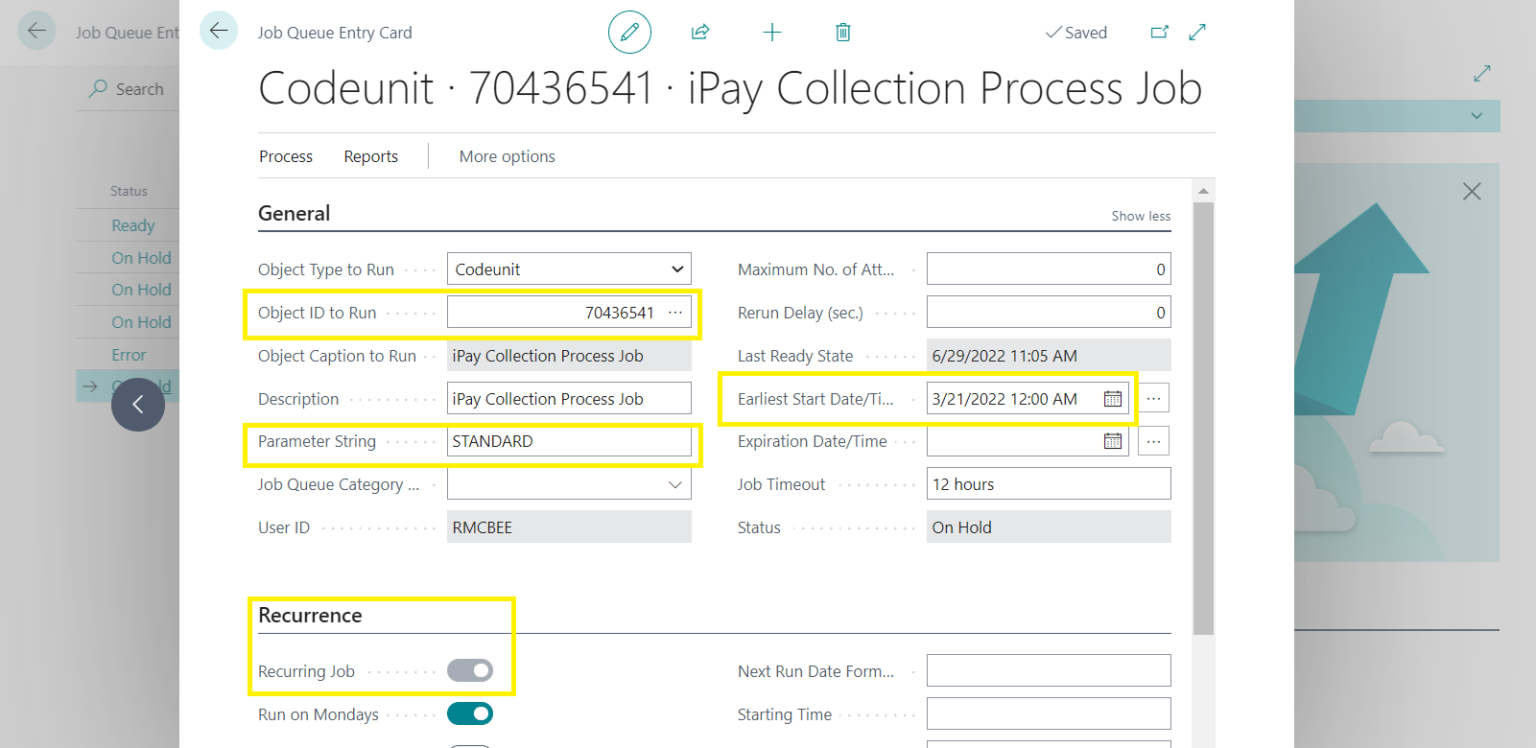This screenshot has width=1536, height=748.
Task: Open the More options menu
Action: (506, 156)
